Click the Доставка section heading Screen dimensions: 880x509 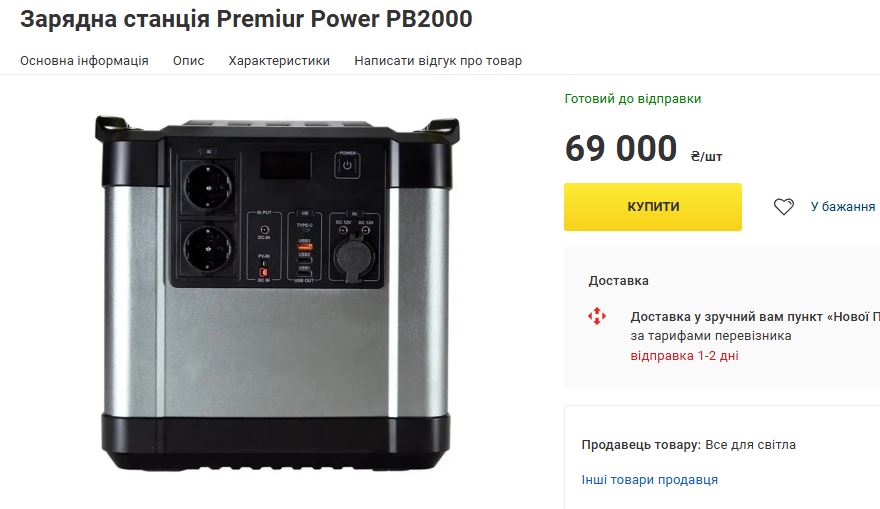click(x=618, y=281)
